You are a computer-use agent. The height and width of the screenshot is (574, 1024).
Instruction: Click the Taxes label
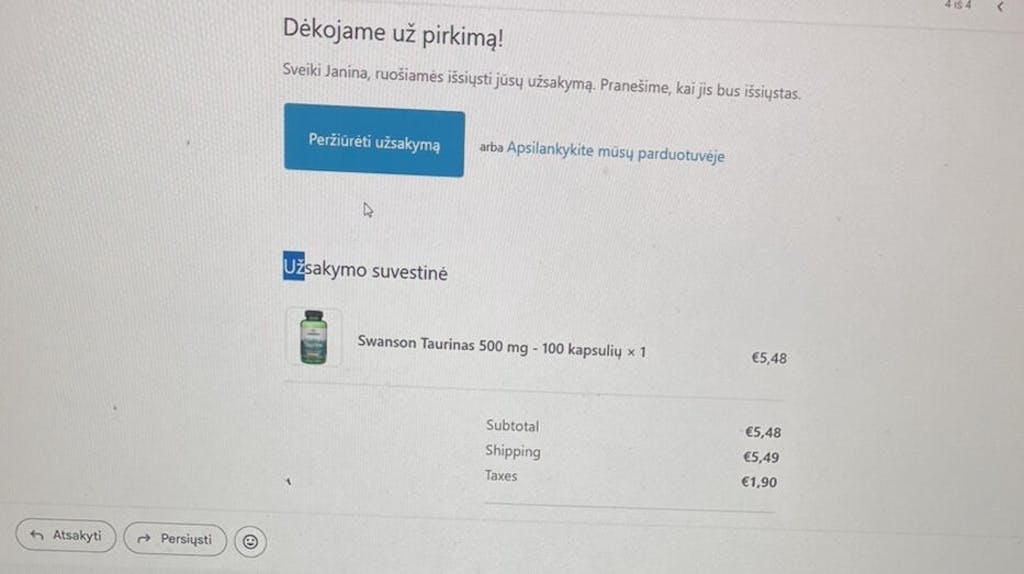501,475
